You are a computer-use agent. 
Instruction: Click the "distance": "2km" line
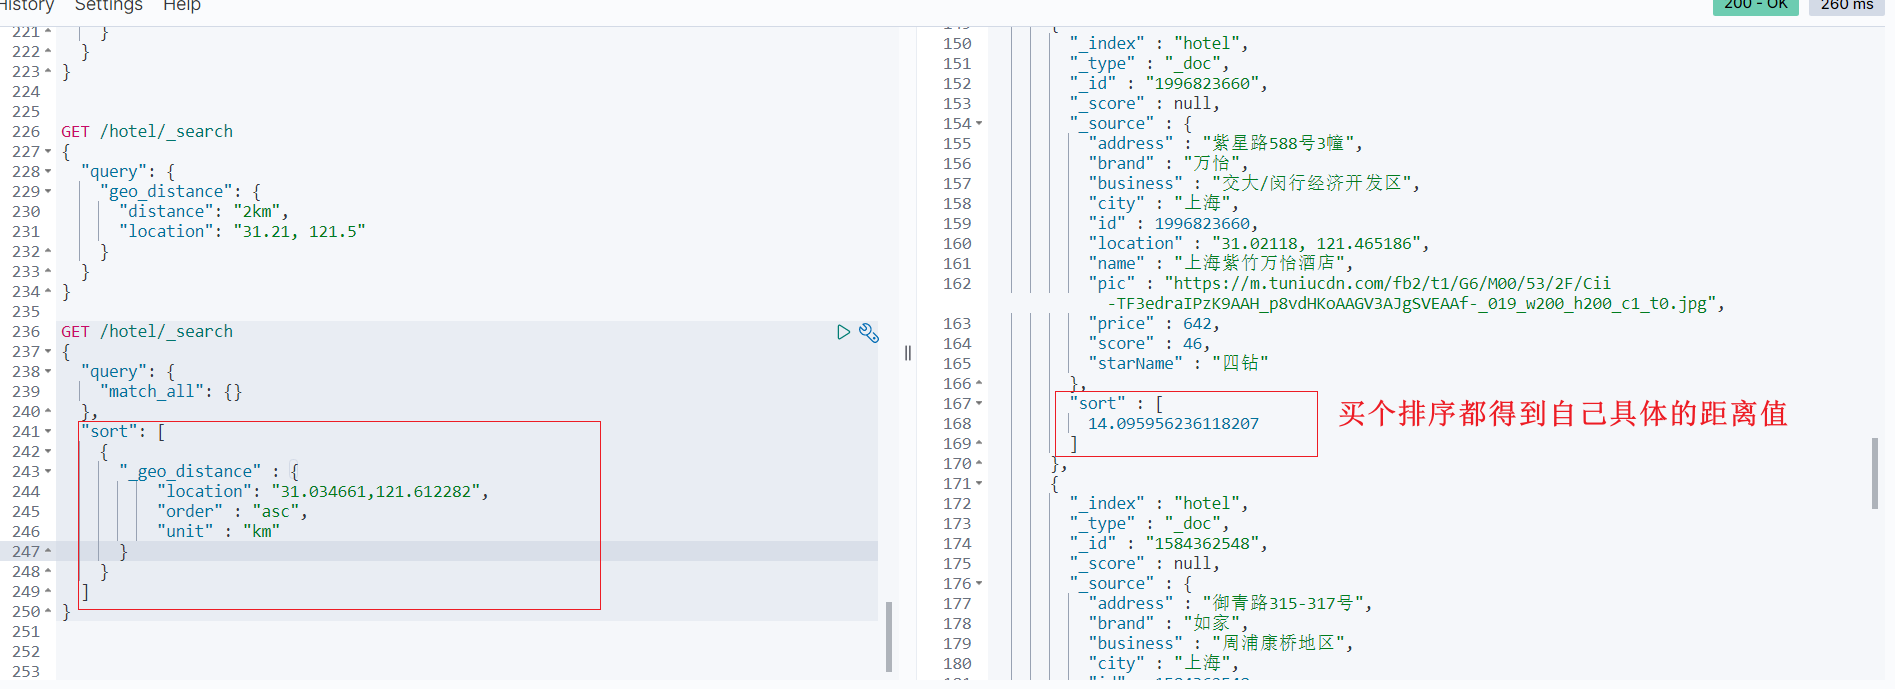tap(203, 211)
